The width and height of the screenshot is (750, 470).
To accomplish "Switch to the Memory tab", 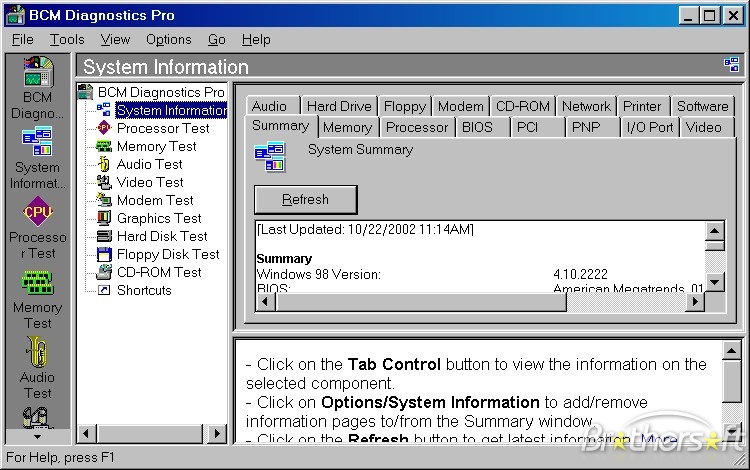I will pyautogui.click(x=349, y=127).
